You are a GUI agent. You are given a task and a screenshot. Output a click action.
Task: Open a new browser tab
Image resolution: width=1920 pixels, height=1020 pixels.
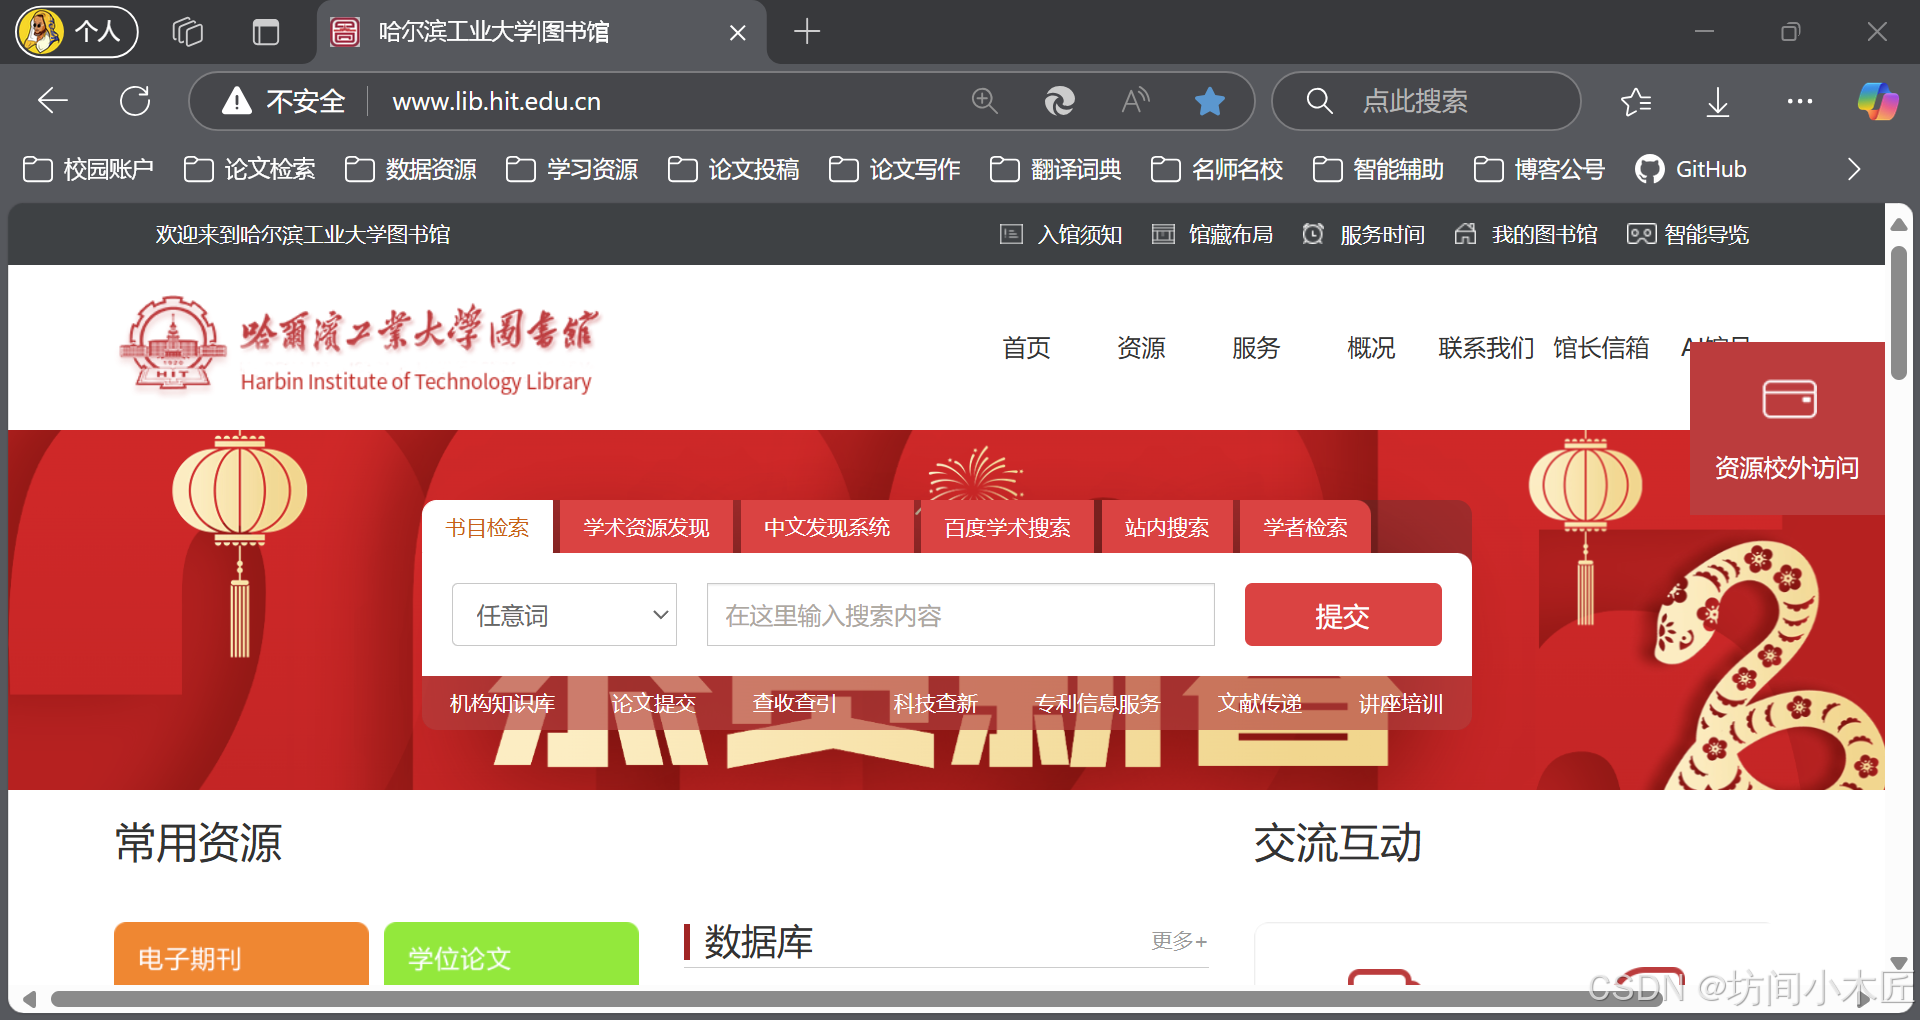(807, 32)
